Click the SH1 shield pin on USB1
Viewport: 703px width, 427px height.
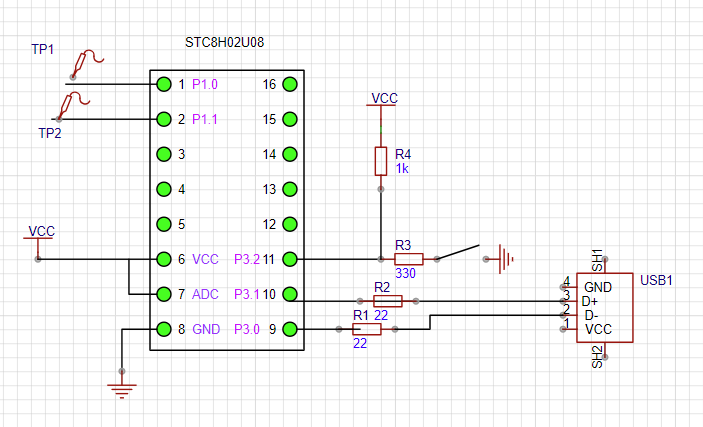(597, 261)
